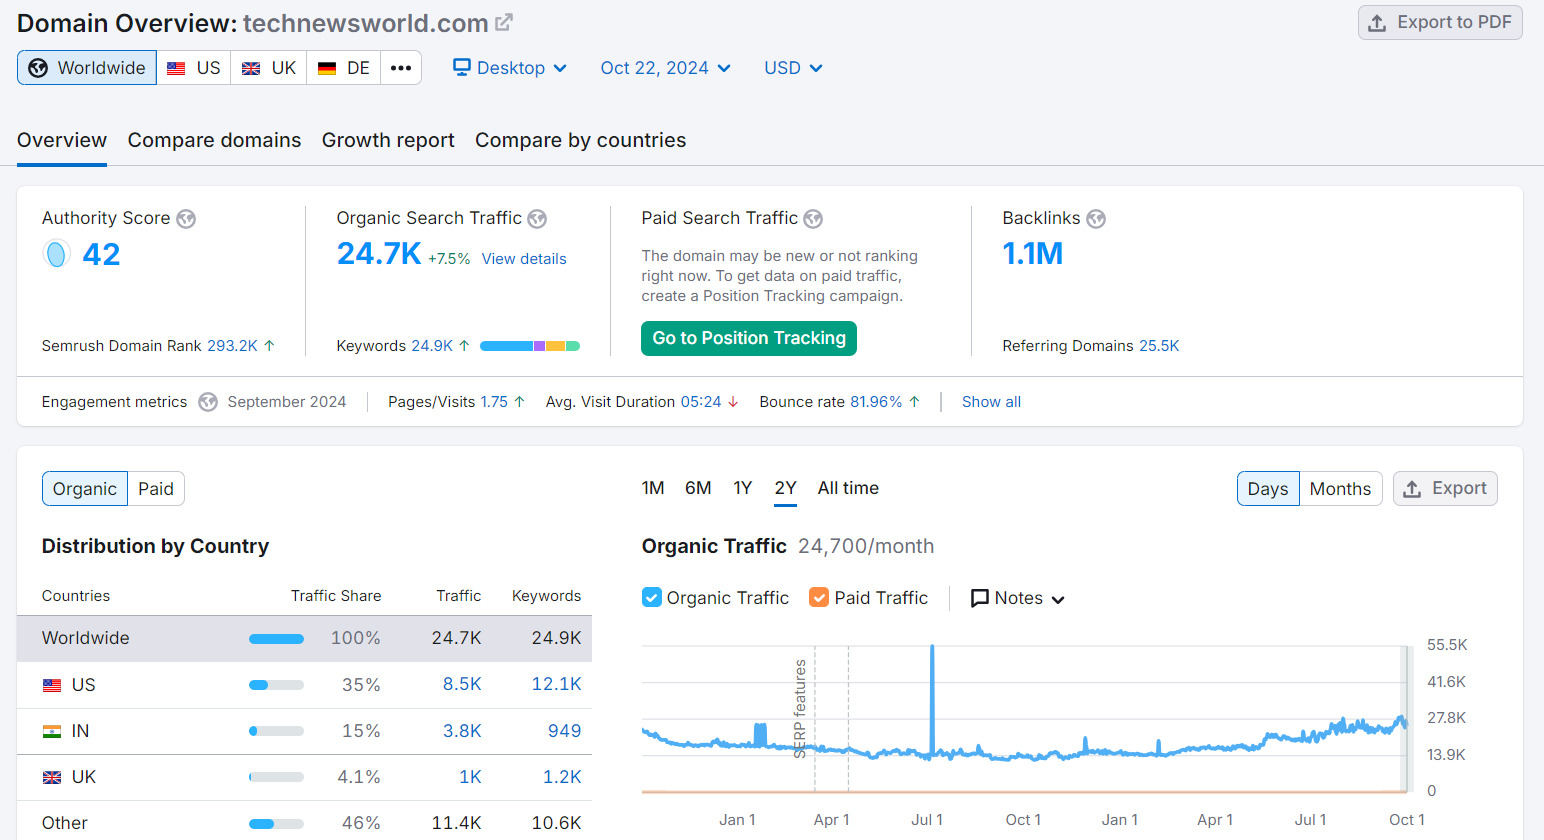Click the large July traffic spike on chart

tap(932, 700)
